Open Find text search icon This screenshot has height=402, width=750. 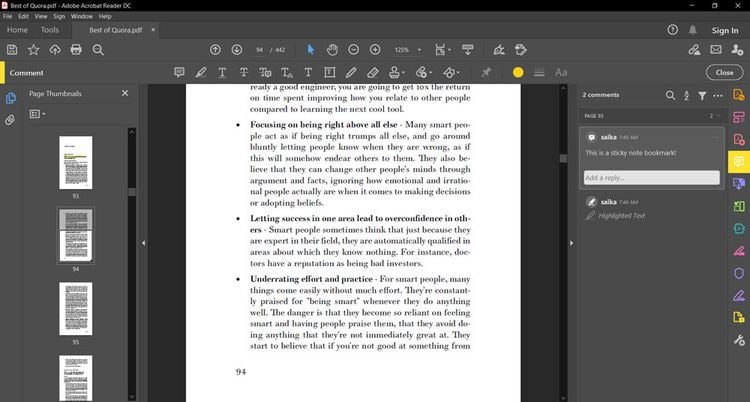point(98,50)
